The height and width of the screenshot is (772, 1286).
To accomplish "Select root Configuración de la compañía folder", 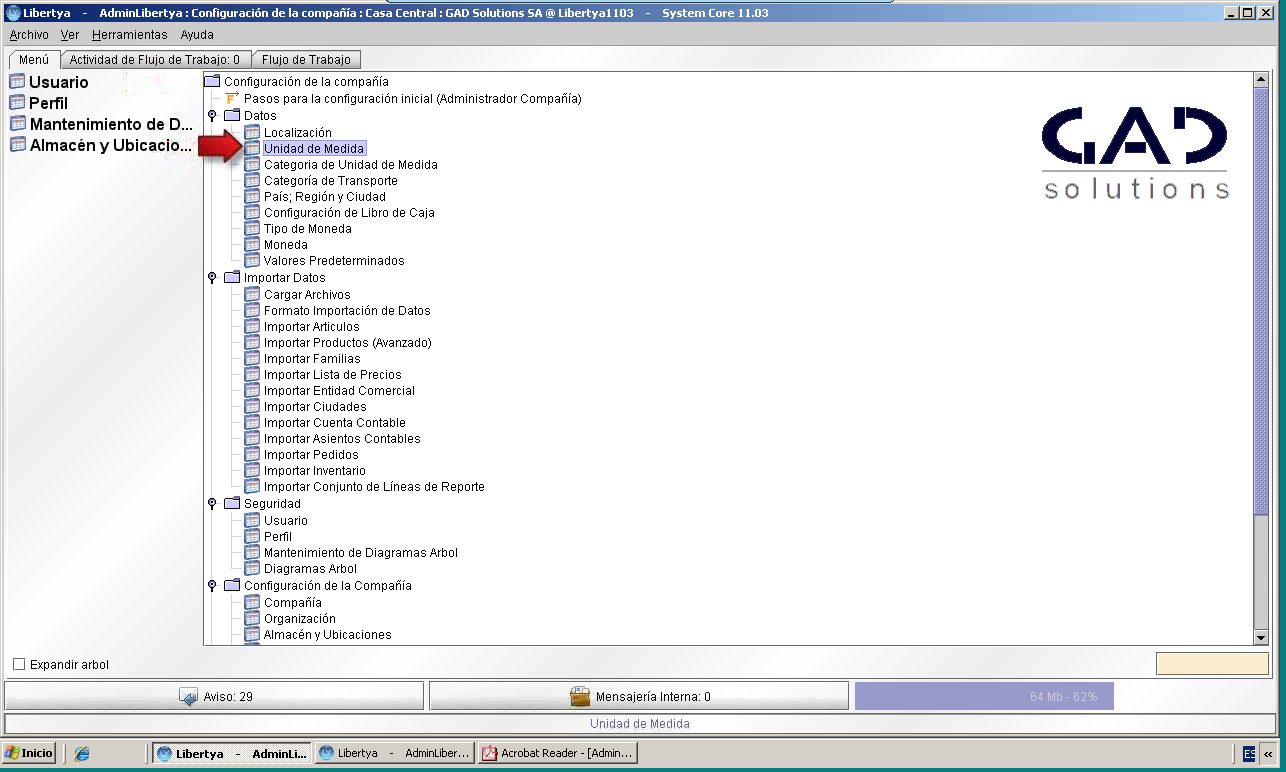I will [x=306, y=81].
